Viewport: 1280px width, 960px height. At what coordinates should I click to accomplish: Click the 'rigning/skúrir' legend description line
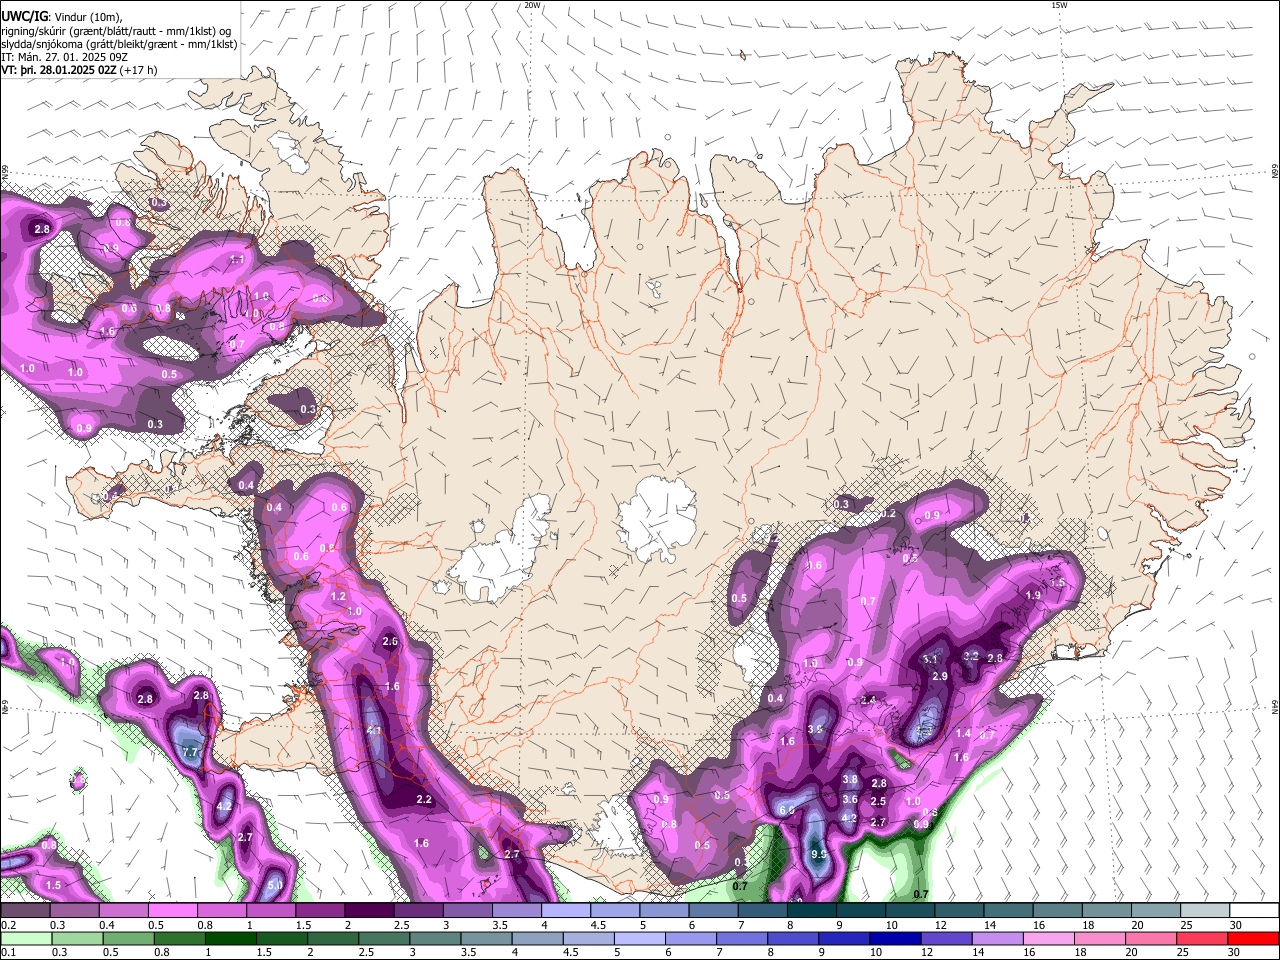(x=116, y=30)
